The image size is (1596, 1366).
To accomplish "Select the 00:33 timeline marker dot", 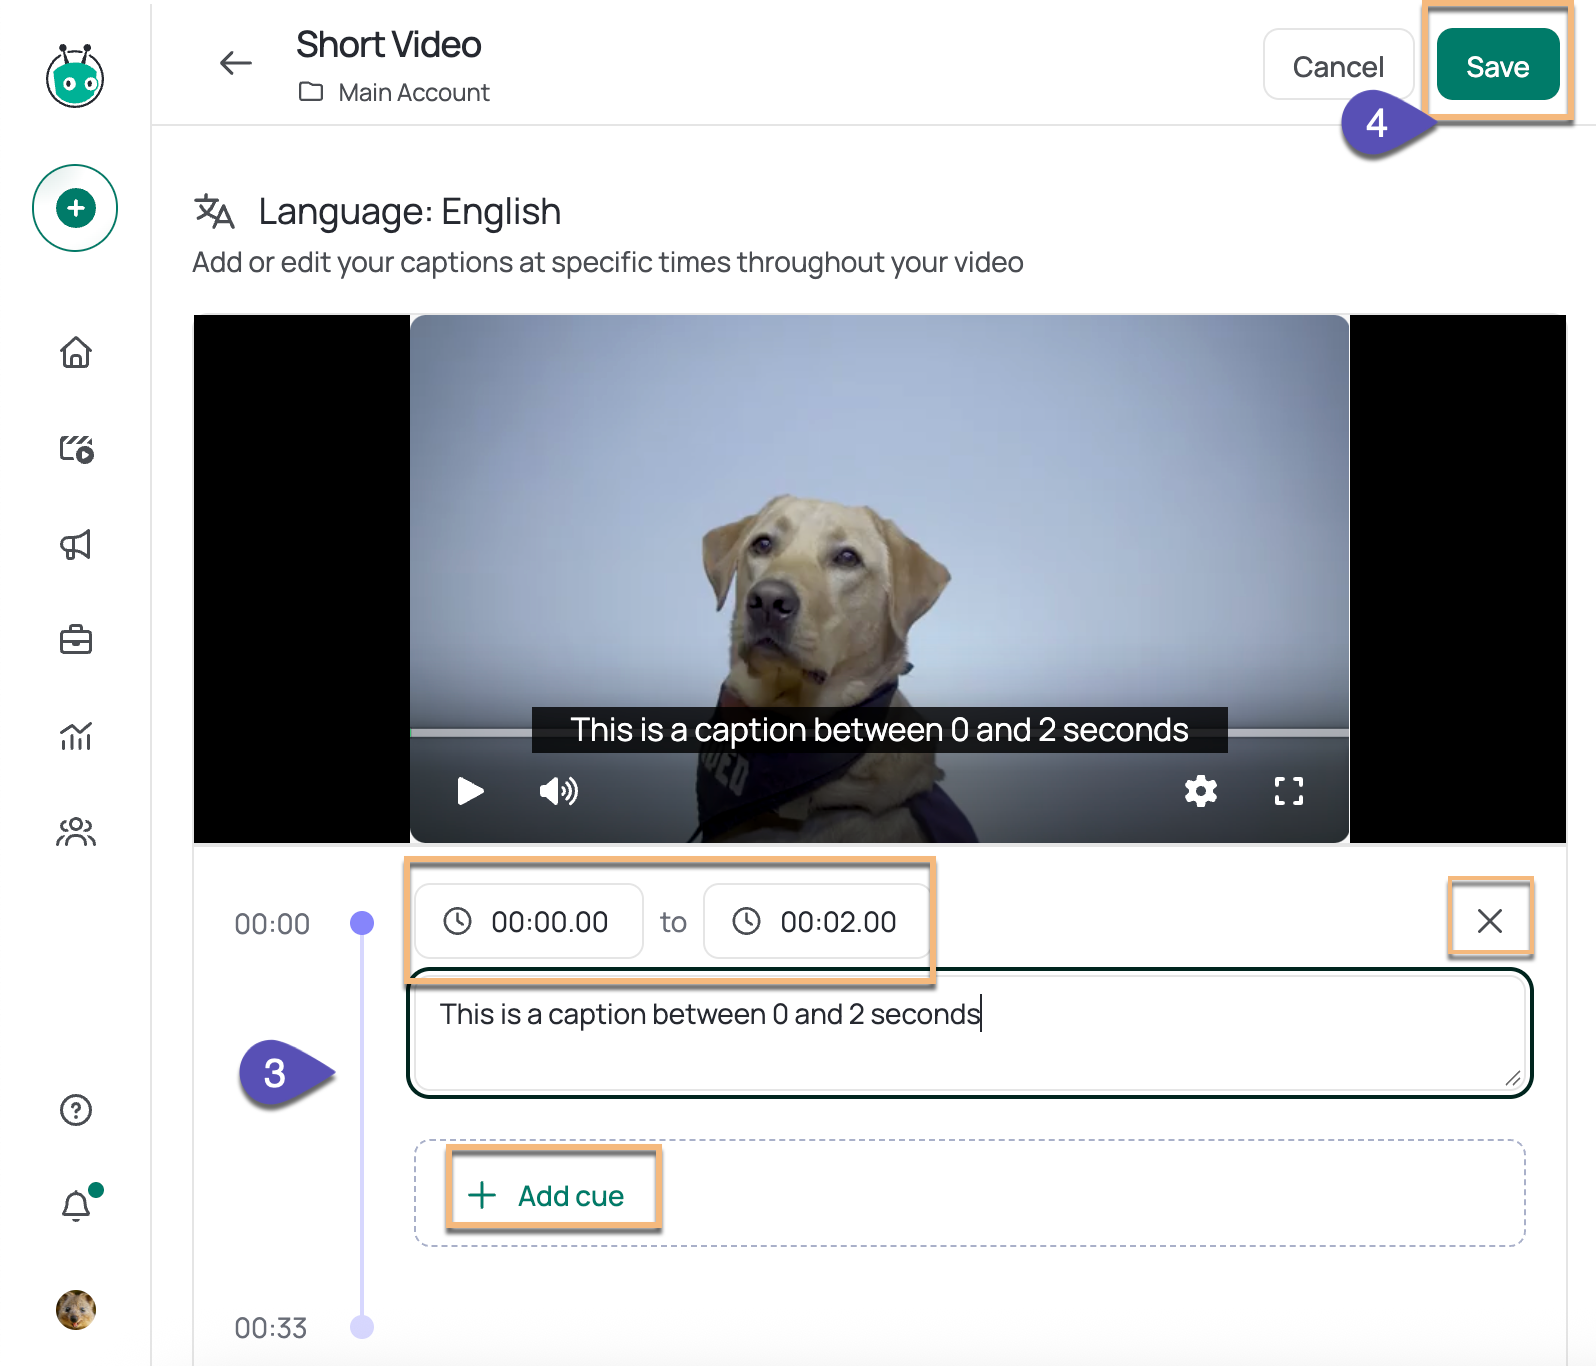I will [x=362, y=1327].
